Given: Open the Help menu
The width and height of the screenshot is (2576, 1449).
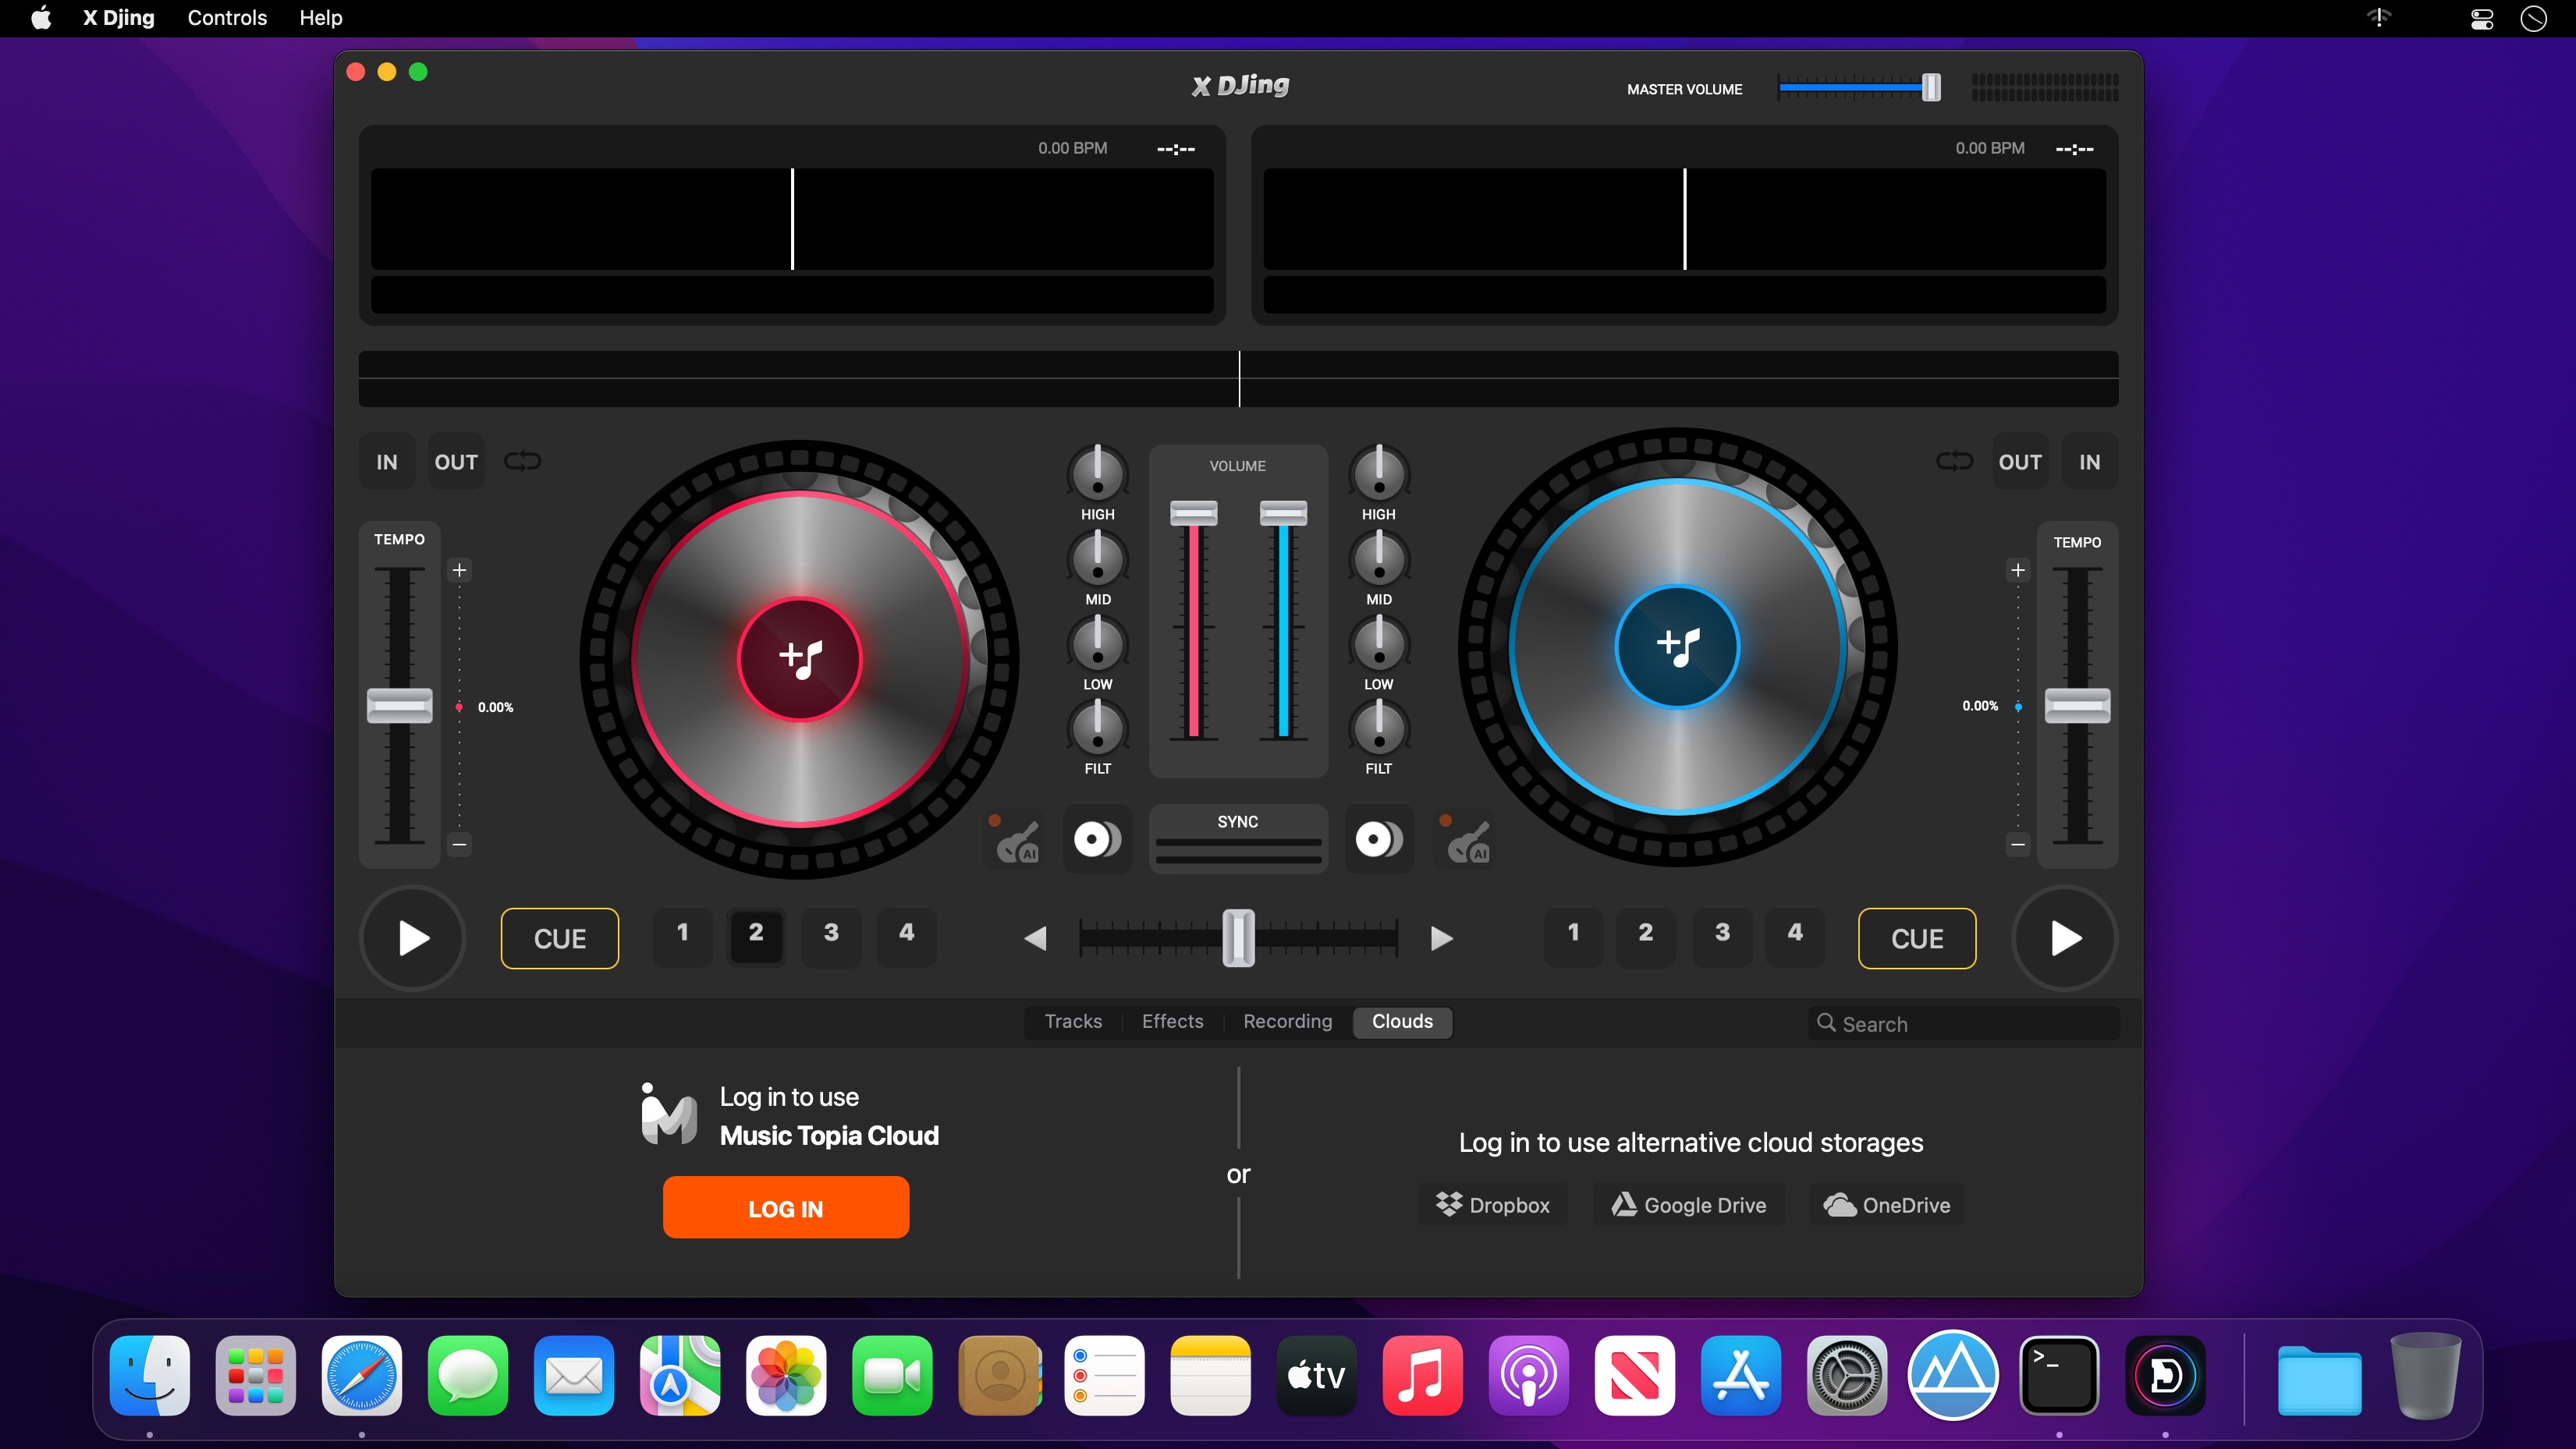Looking at the screenshot, I should pos(321,18).
